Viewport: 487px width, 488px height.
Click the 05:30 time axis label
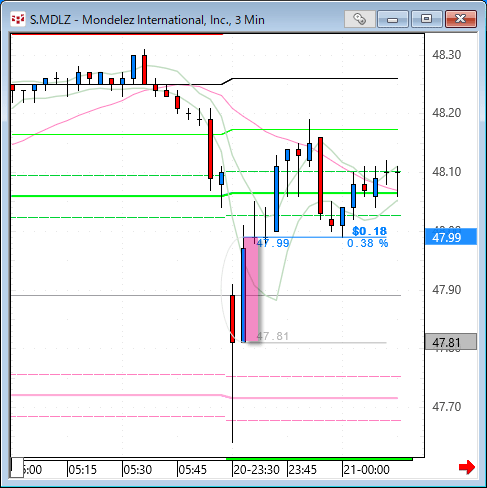tap(138, 470)
